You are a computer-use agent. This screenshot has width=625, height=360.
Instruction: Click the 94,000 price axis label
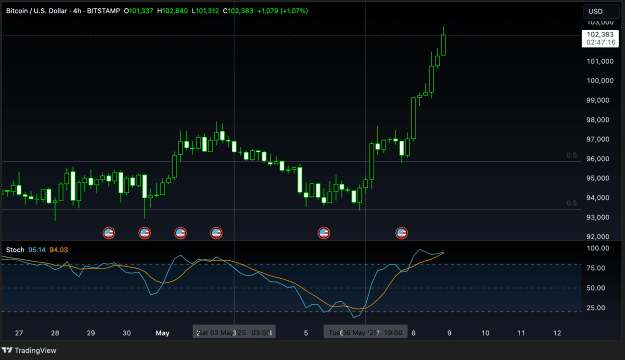(x=598, y=198)
